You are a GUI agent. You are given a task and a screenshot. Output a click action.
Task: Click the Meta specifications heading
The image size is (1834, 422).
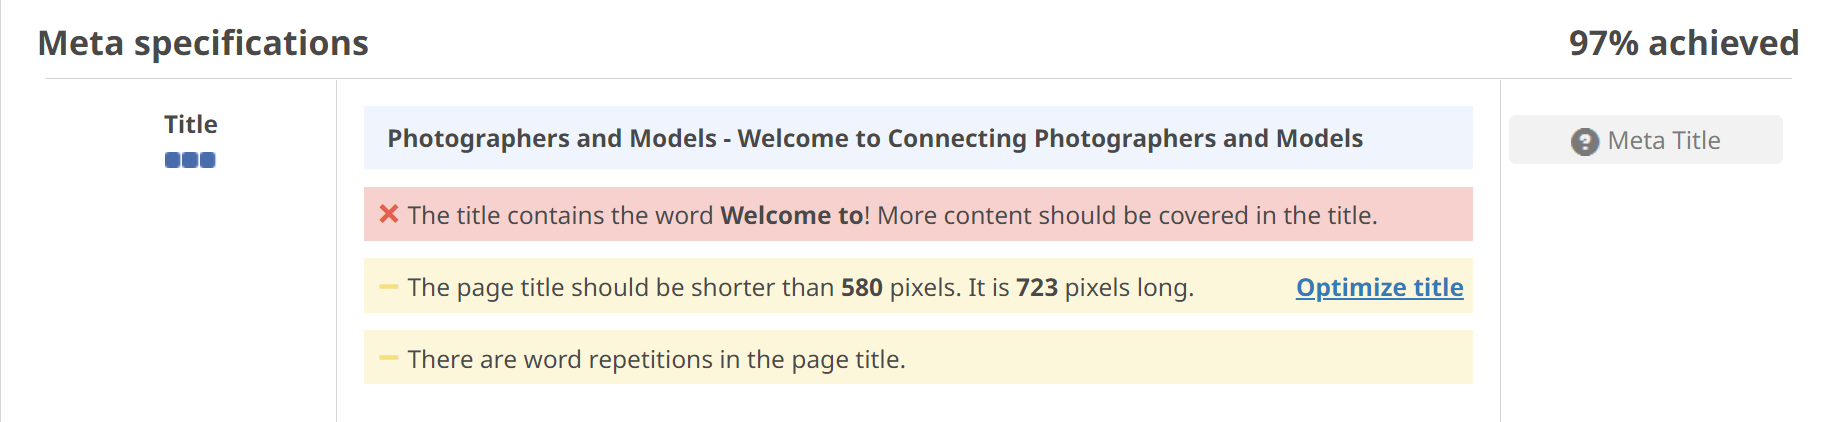(x=203, y=43)
